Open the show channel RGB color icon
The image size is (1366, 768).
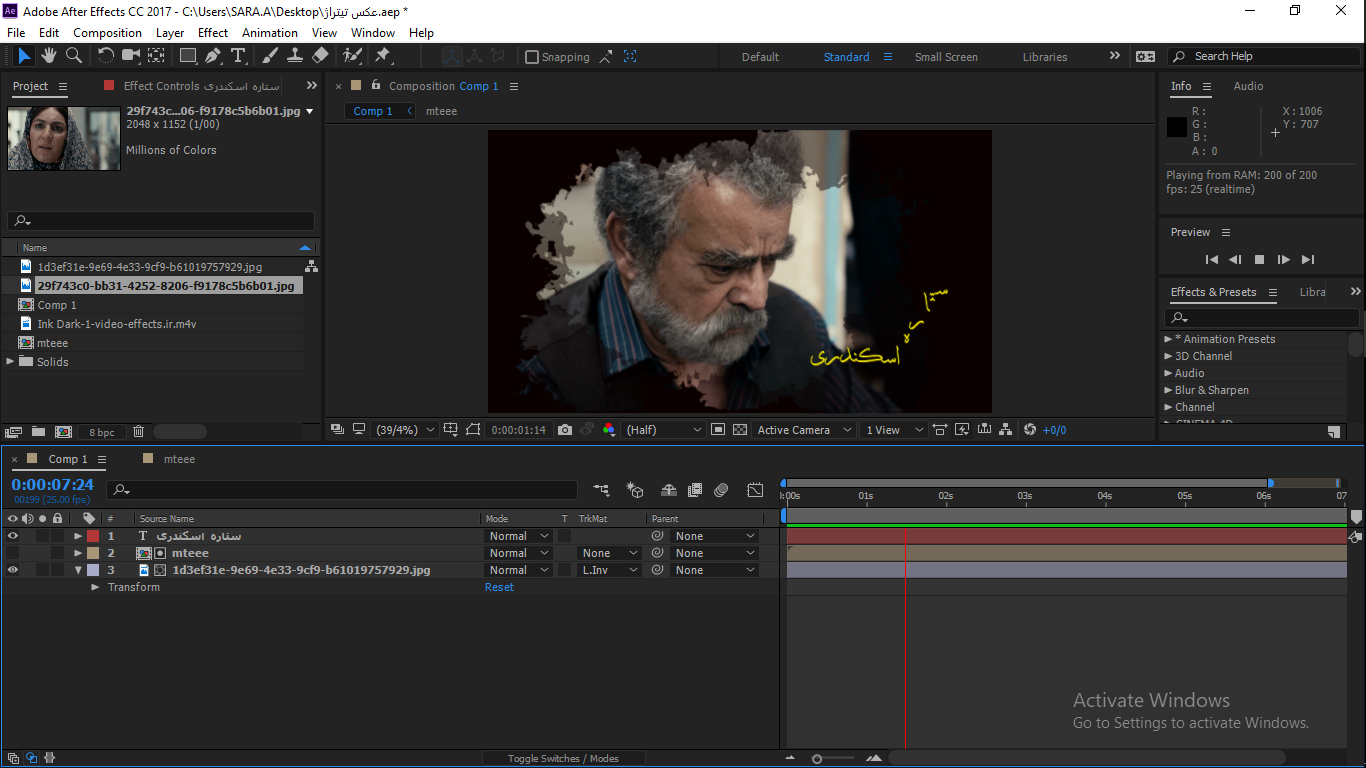click(x=609, y=430)
